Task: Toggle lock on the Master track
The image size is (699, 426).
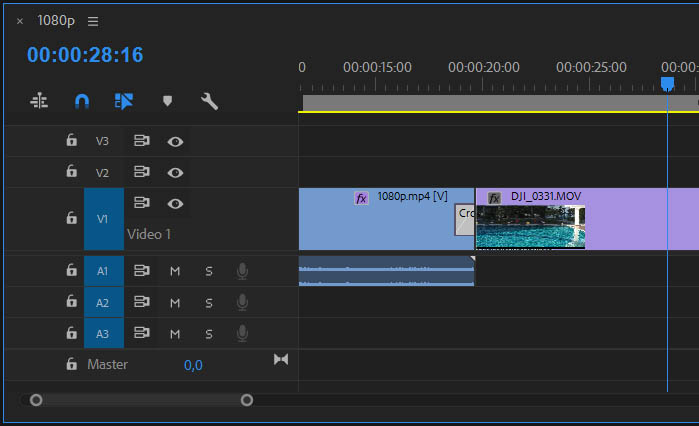Action: point(71,364)
